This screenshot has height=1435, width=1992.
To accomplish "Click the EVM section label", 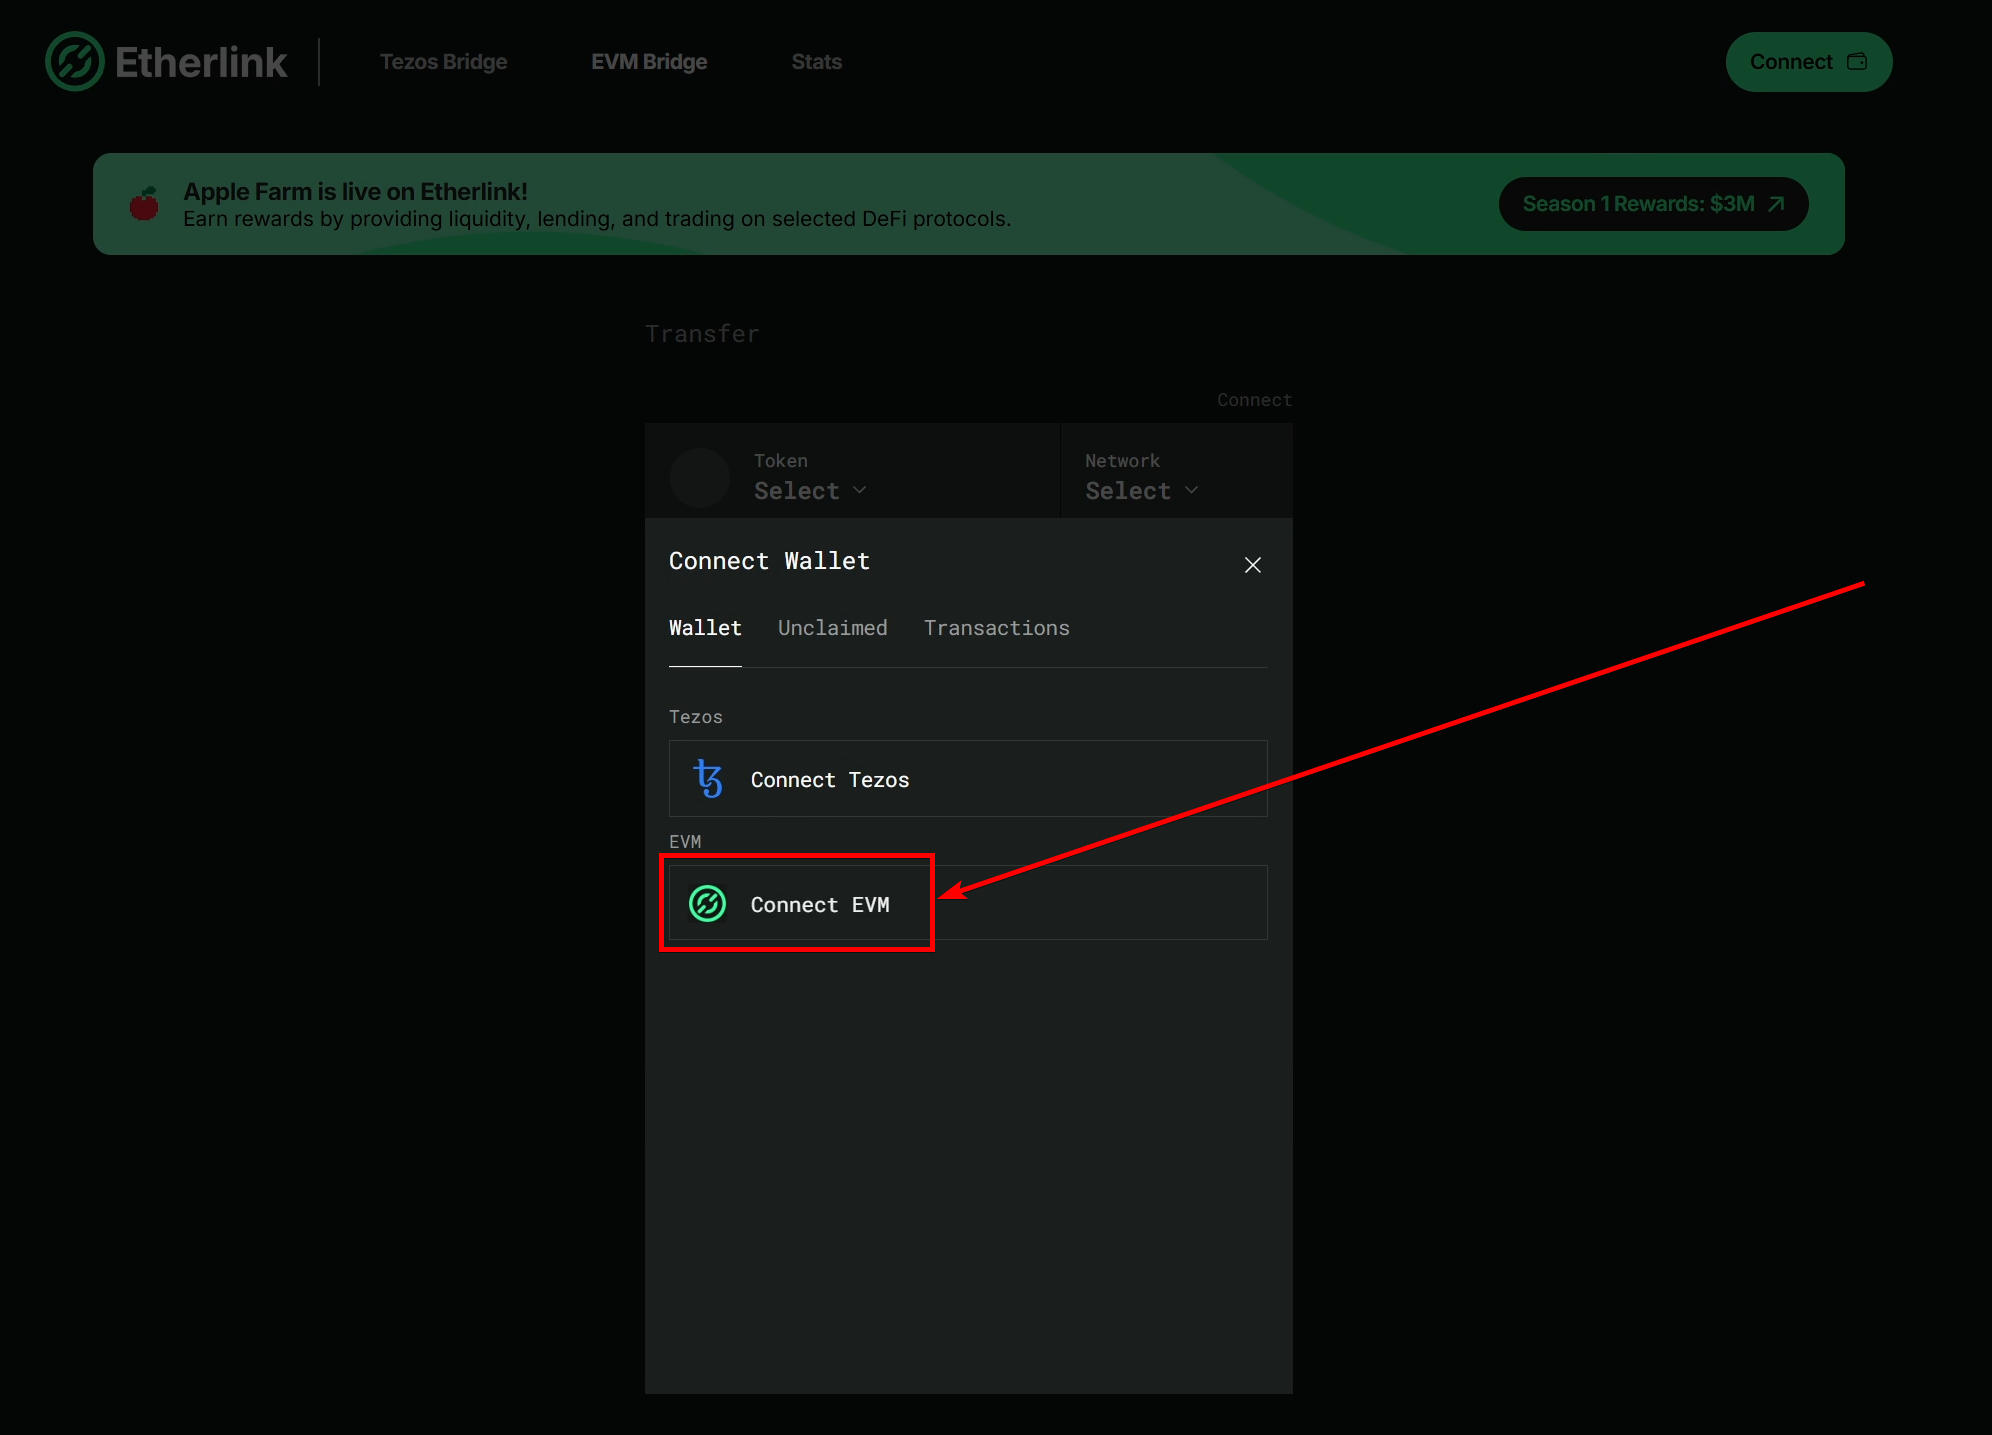I will (x=685, y=842).
